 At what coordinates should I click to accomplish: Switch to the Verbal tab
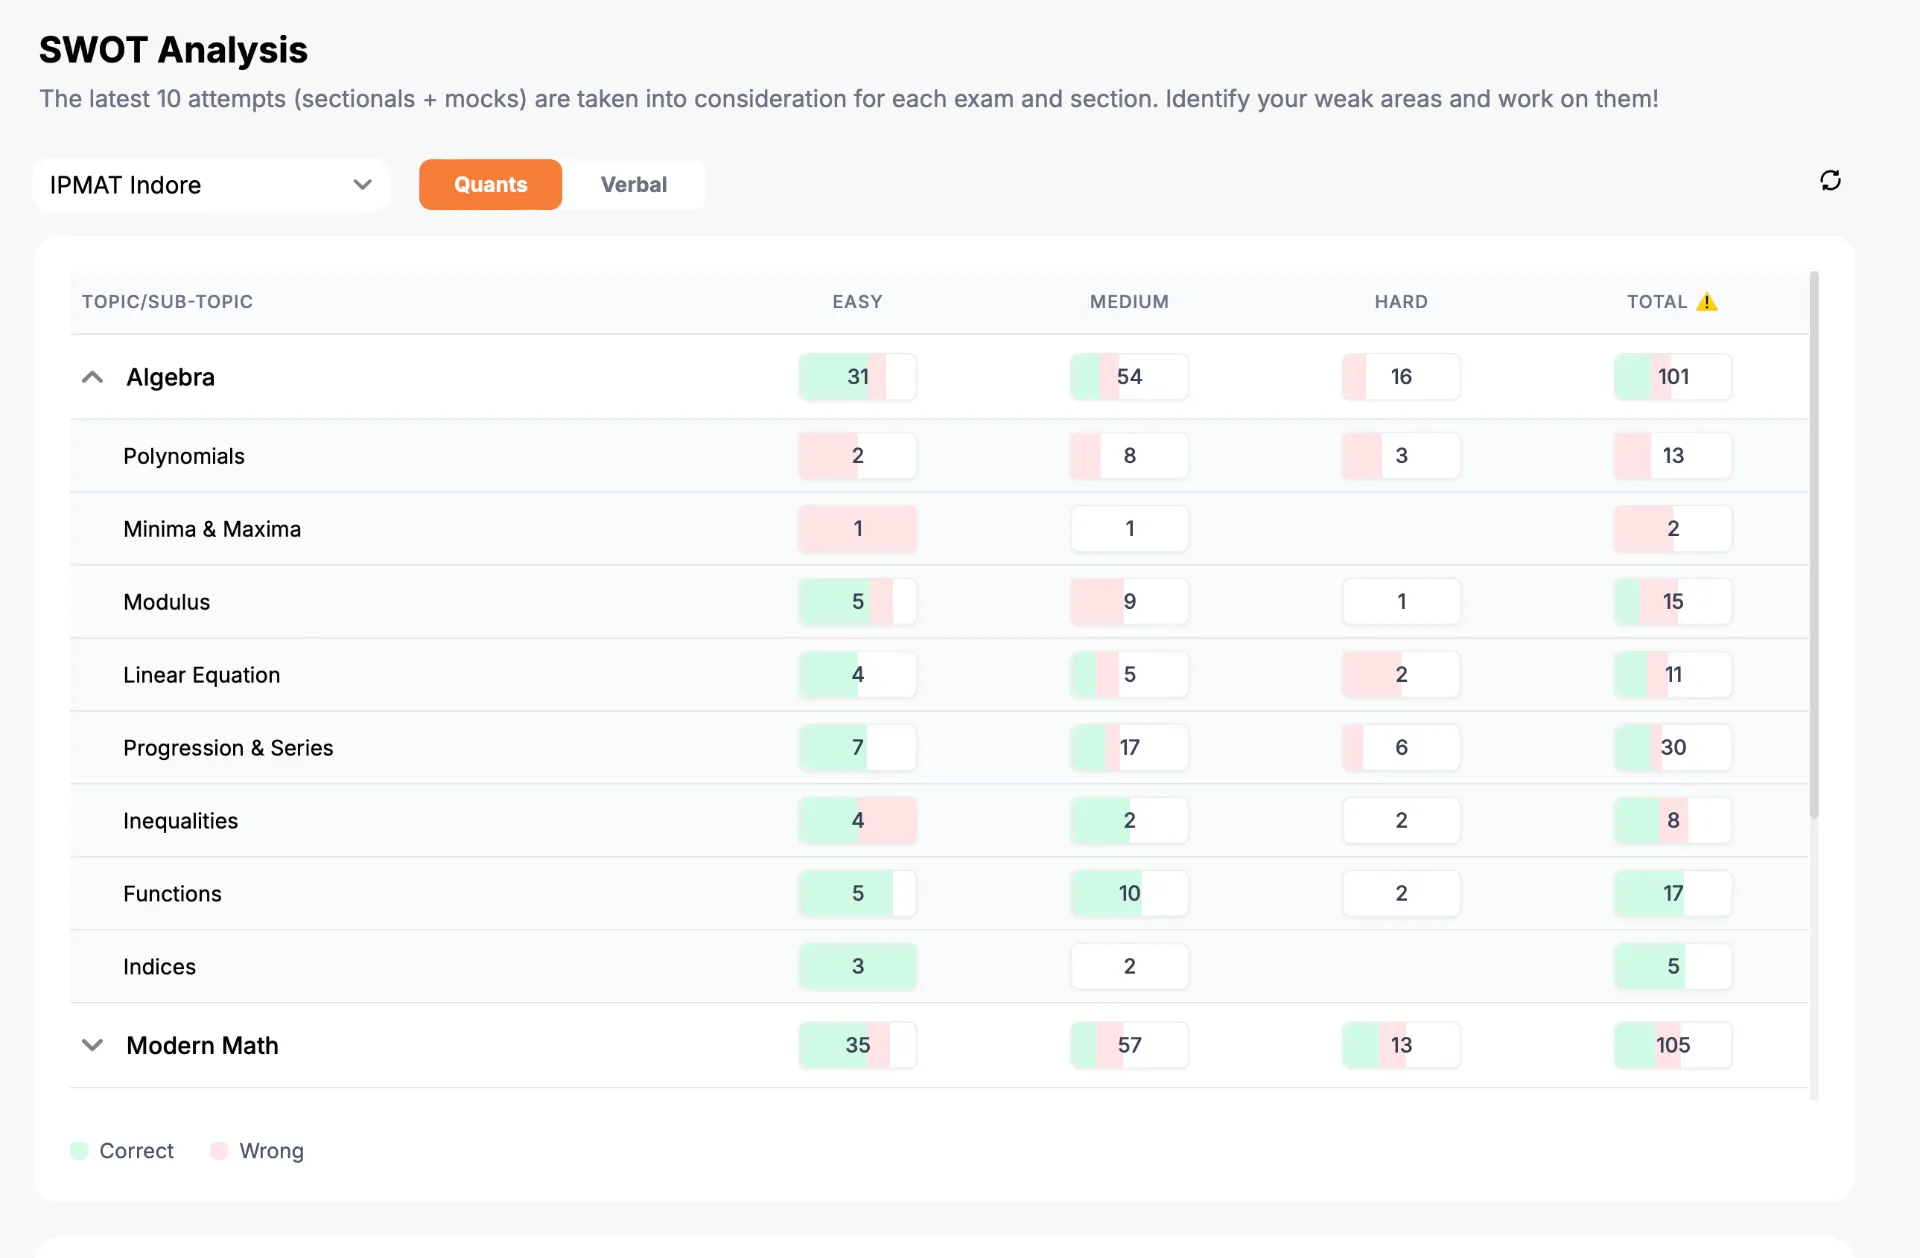pyautogui.click(x=634, y=185)
